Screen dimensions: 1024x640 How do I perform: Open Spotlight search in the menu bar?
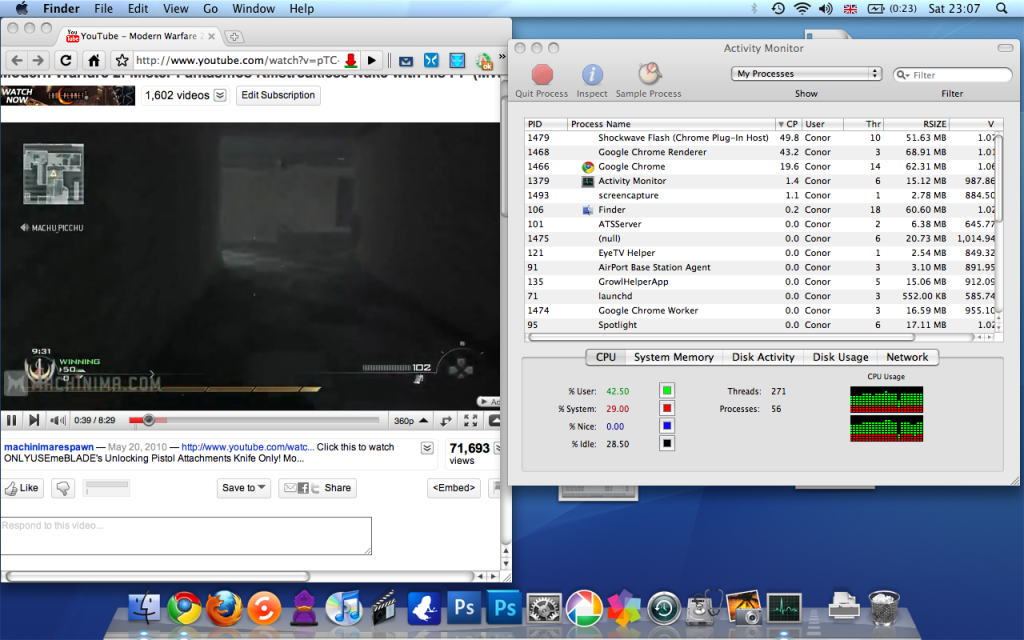1002,8
